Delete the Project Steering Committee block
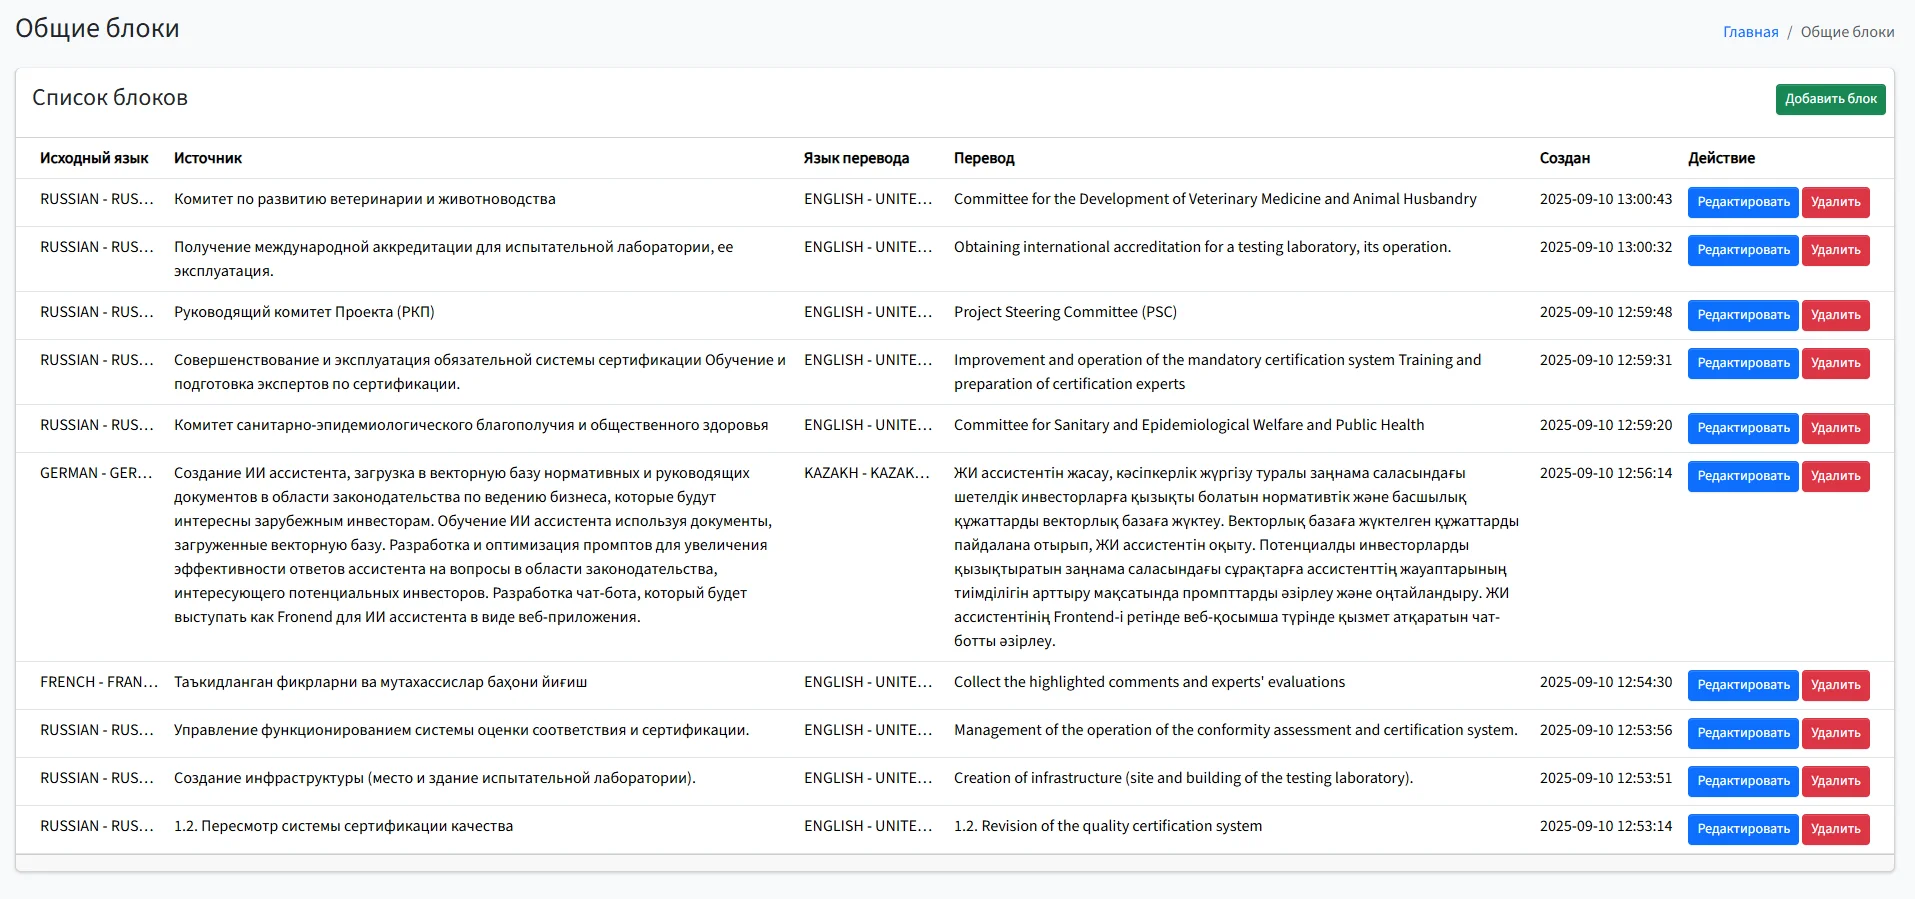 1835,315
